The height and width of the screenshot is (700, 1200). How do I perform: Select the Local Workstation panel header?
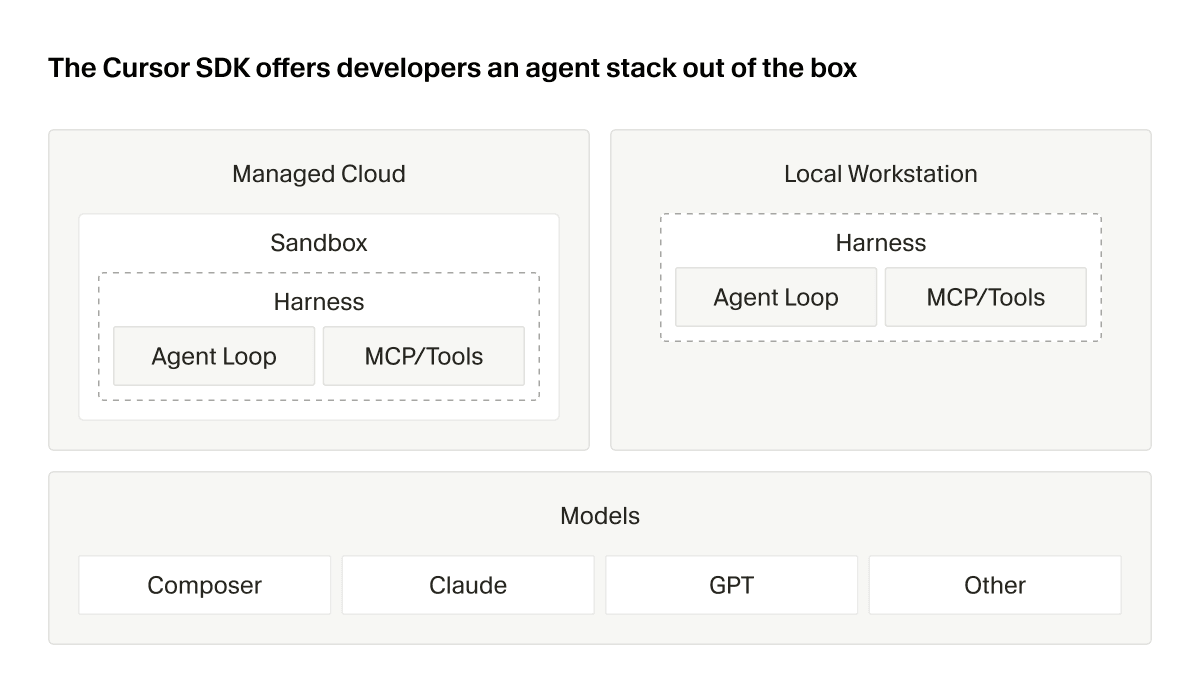881,174
